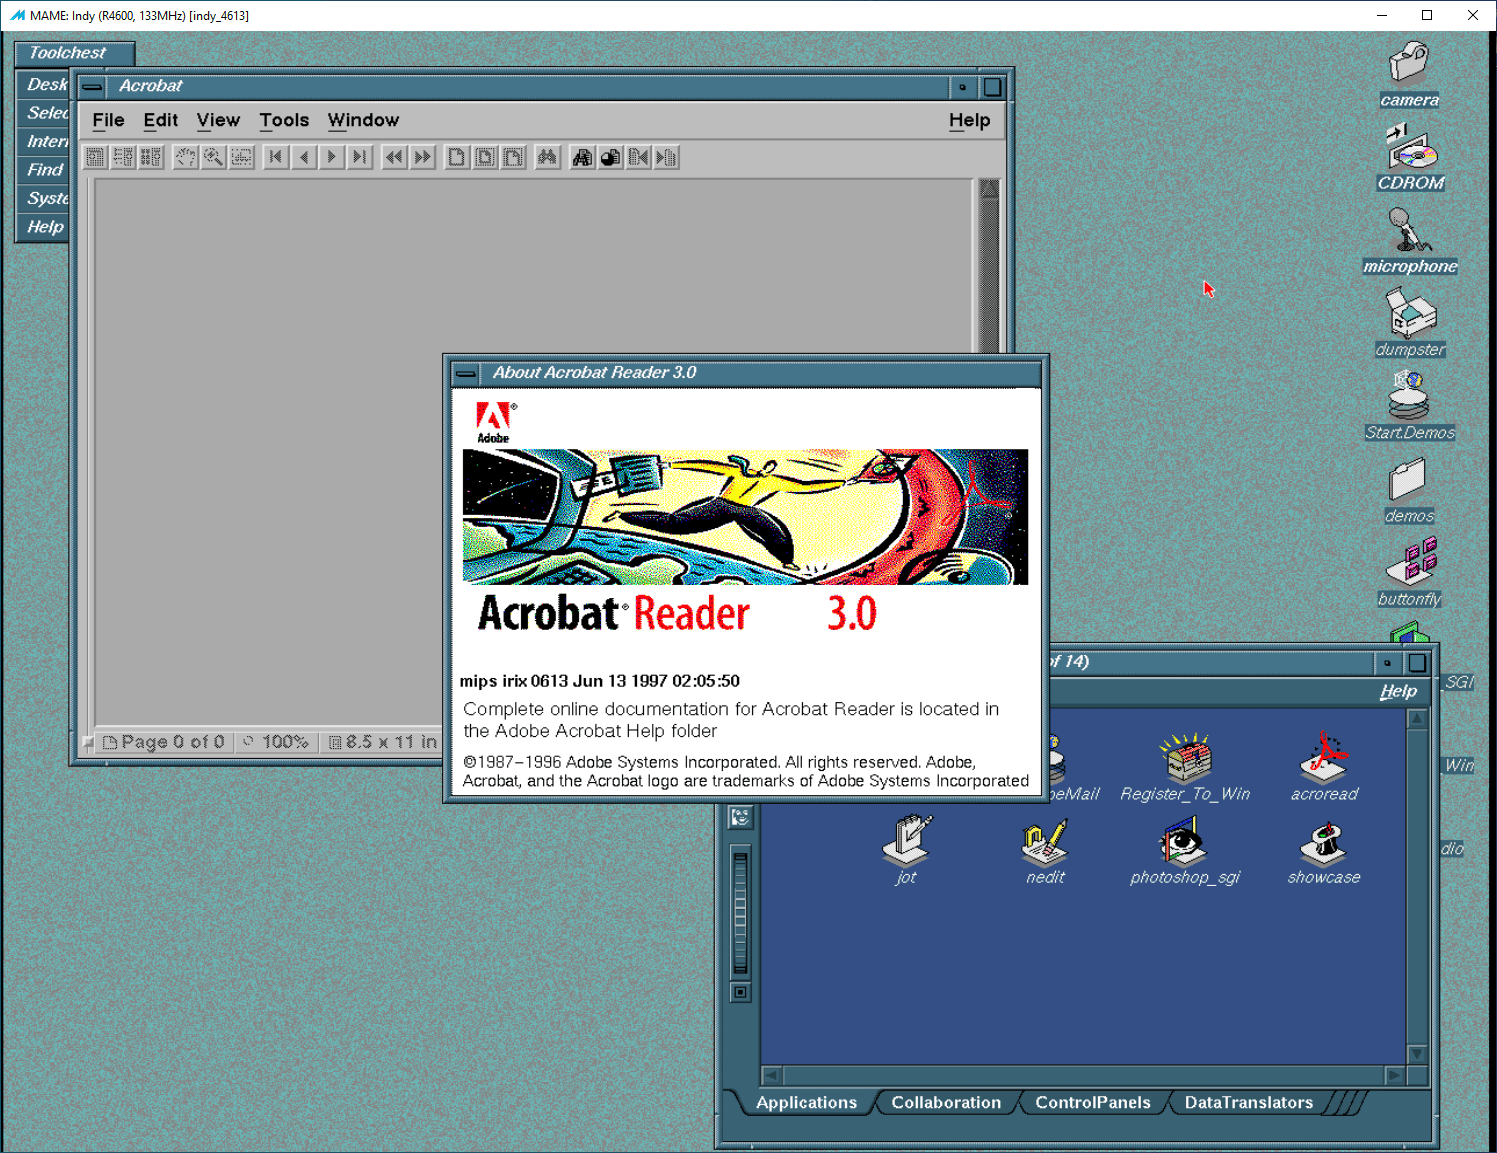1497x1153 pixels.
Task: Open the File menu in Acrobat
Action: click(108, 120)
